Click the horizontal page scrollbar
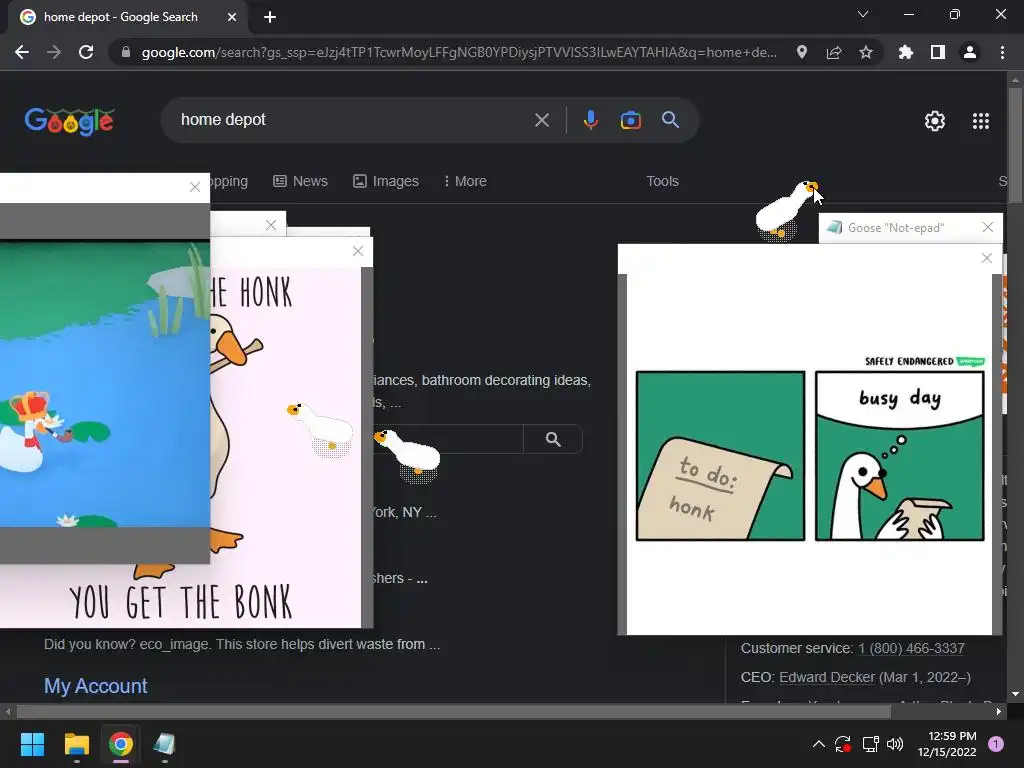 [454, 712]
